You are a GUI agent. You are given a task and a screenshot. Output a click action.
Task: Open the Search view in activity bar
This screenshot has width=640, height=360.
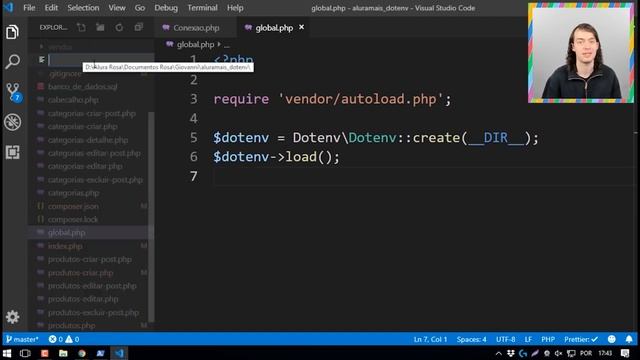pyautogui.click(x=12, y=62)
